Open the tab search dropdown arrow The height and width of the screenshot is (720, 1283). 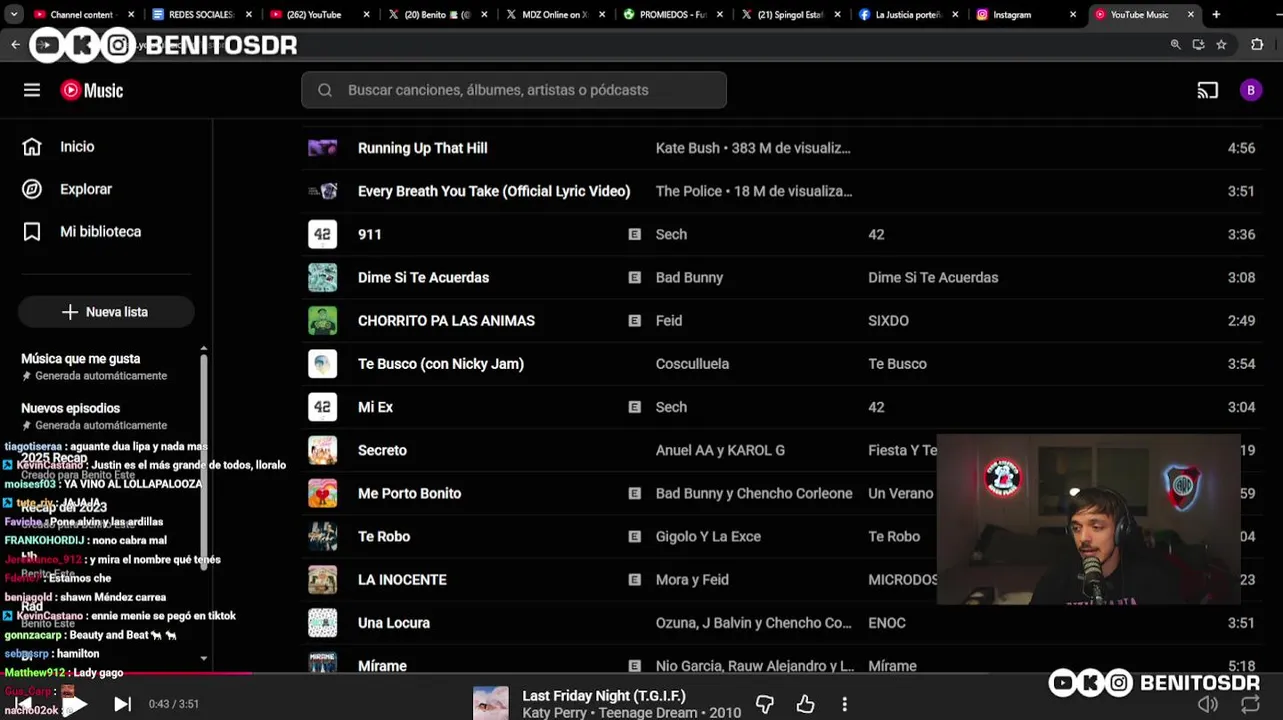click(14, 14)
